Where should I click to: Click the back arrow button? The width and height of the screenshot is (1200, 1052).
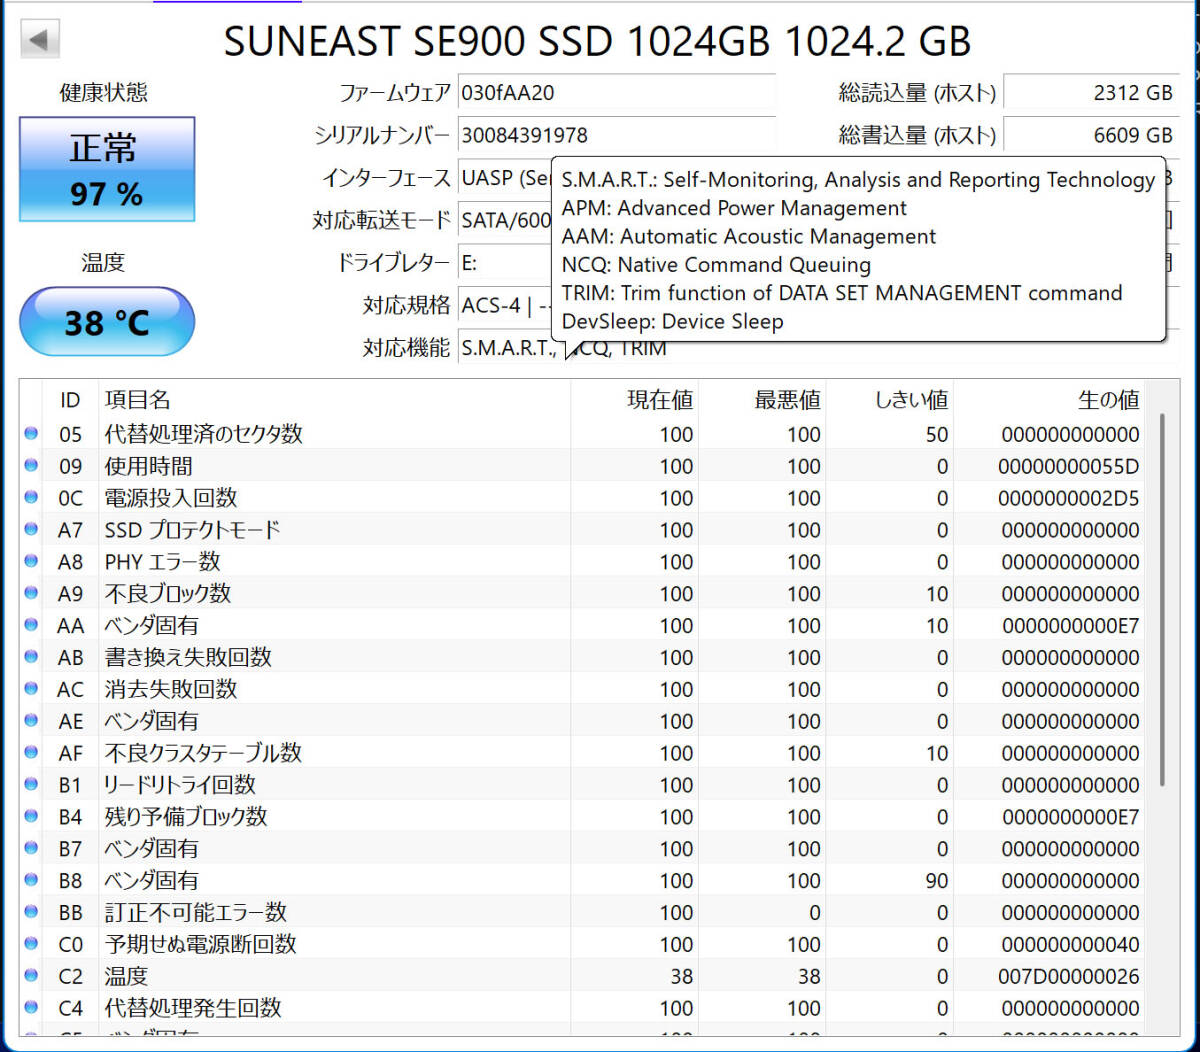40,40
